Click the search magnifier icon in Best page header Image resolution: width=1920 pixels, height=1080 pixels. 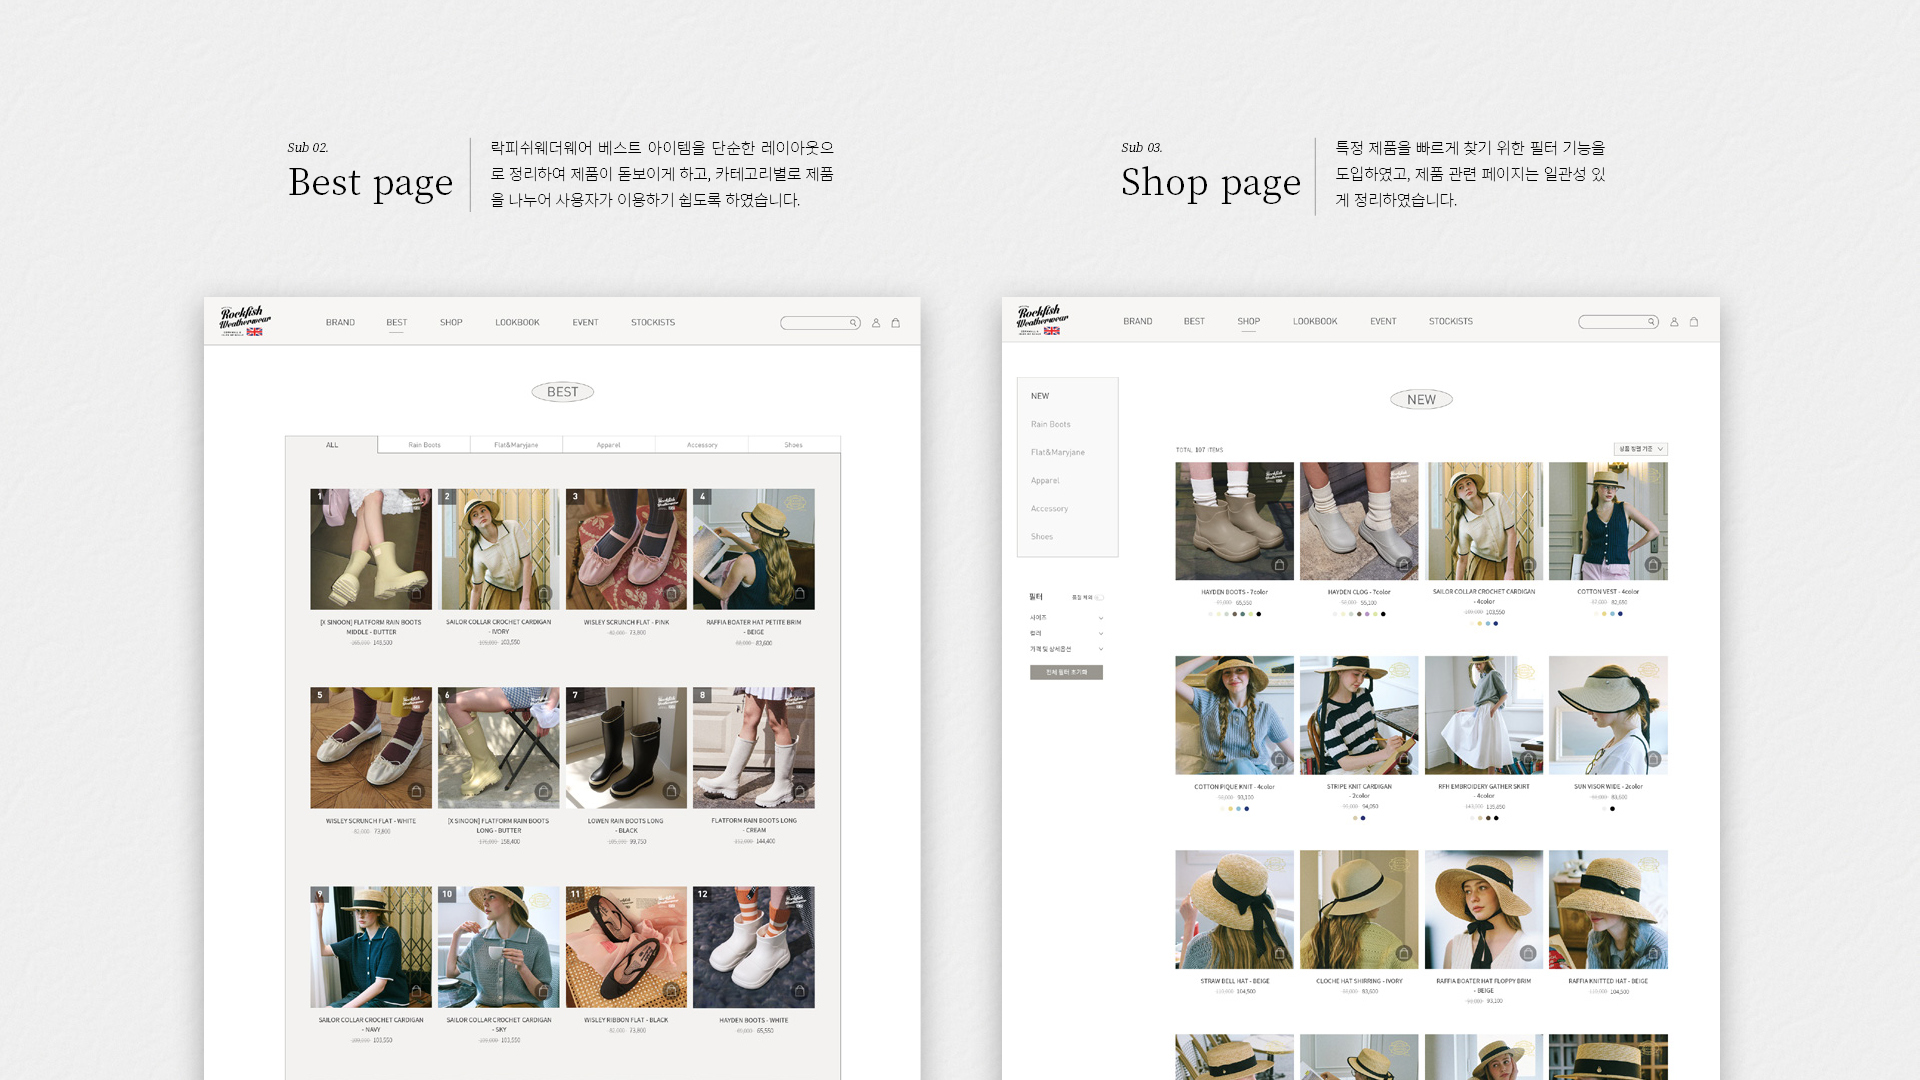pyautogui.click(x=853, y=323)
